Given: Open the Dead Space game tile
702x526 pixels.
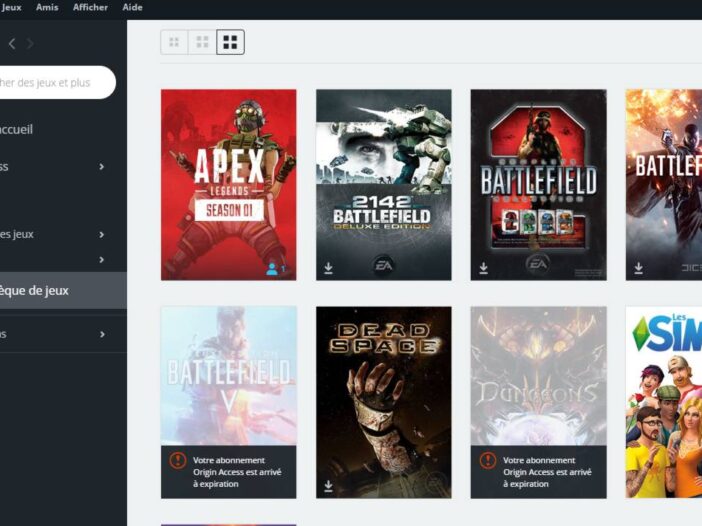Looking at the screenshot, I should pos(384,402).
